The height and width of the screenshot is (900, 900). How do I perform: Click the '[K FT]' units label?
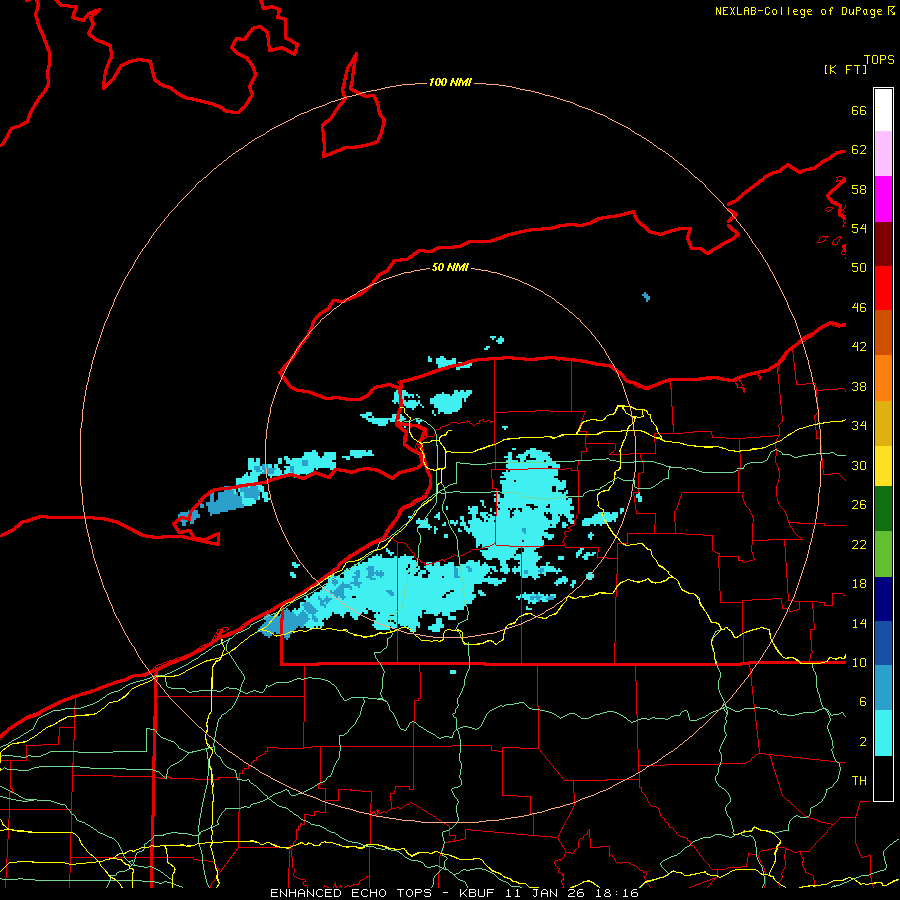tap(845, 70)
